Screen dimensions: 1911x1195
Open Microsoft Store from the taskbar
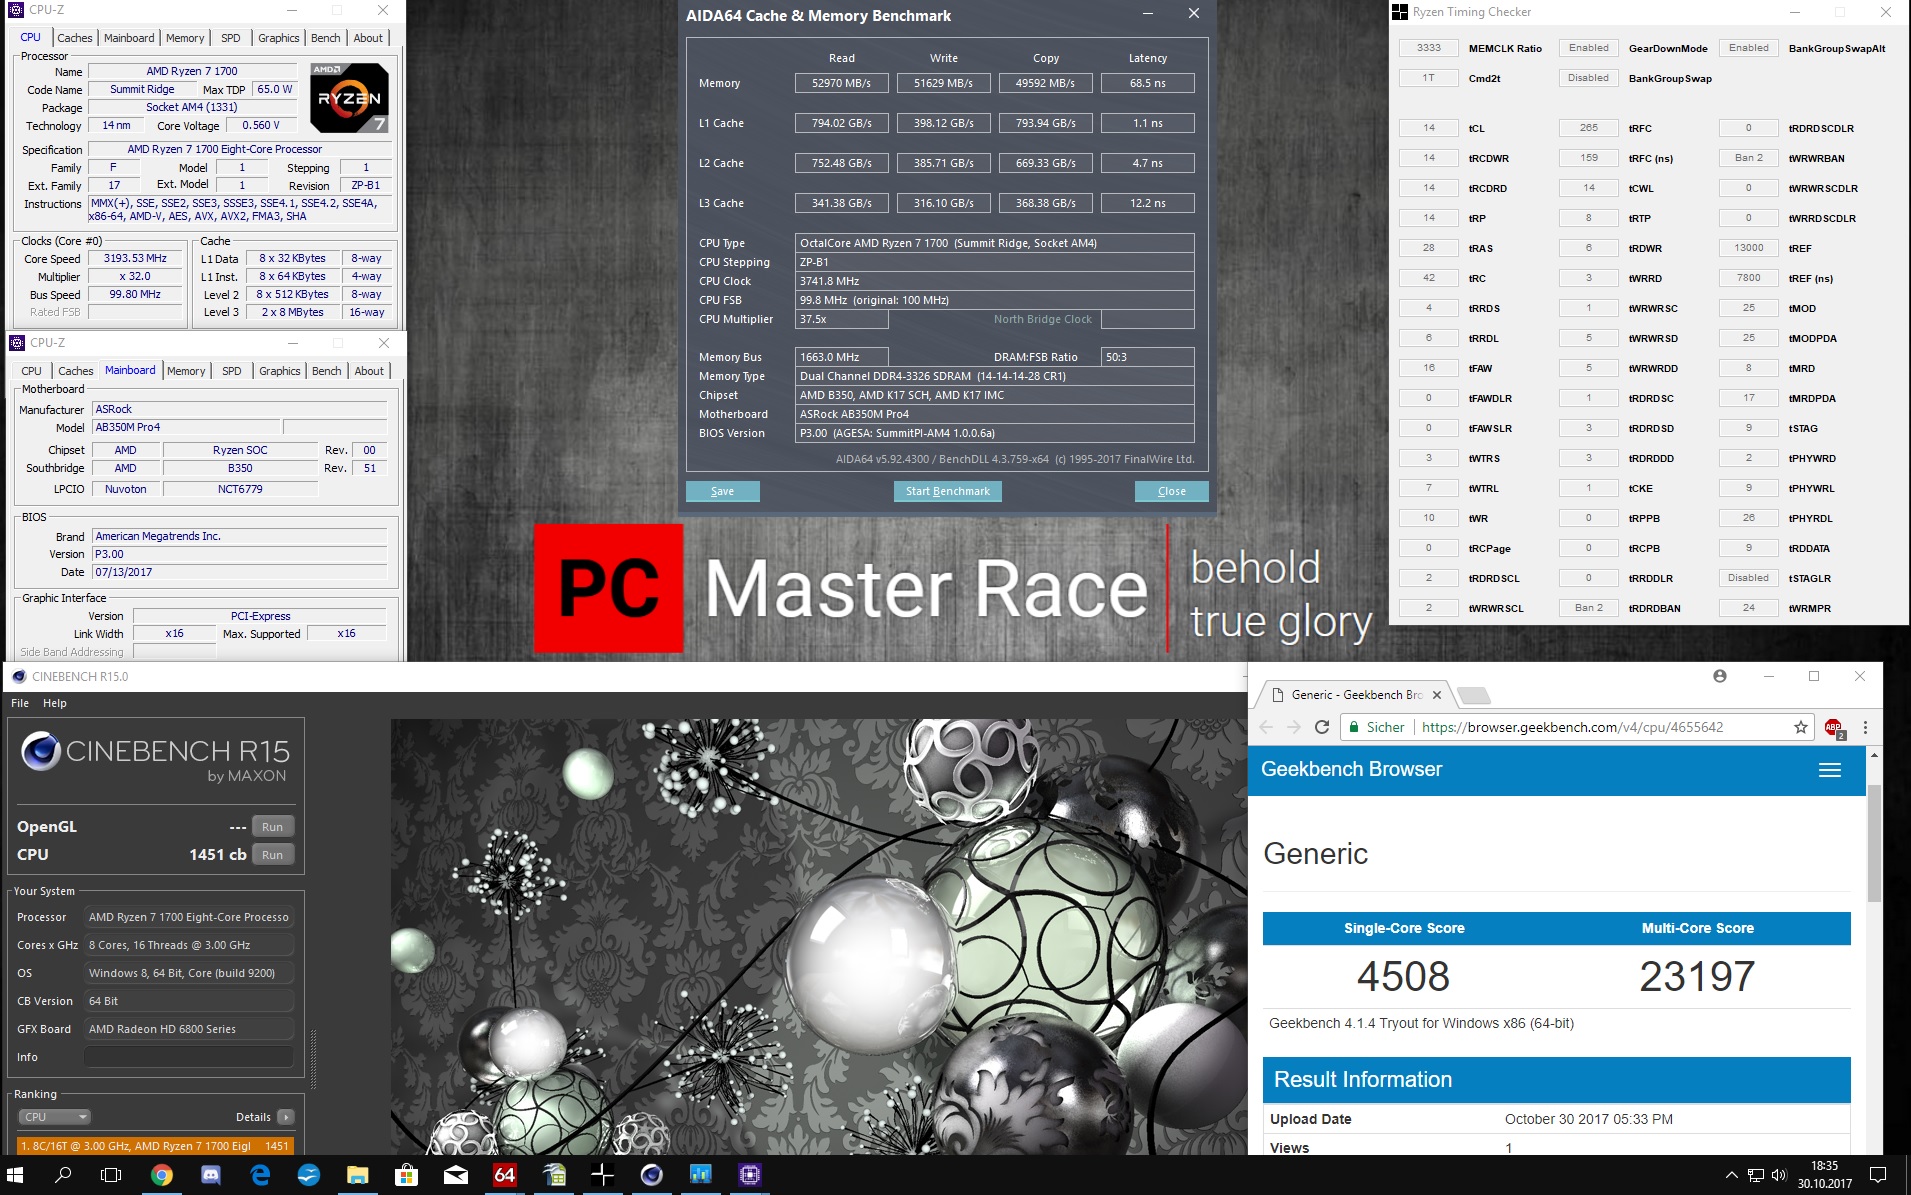406,1175
